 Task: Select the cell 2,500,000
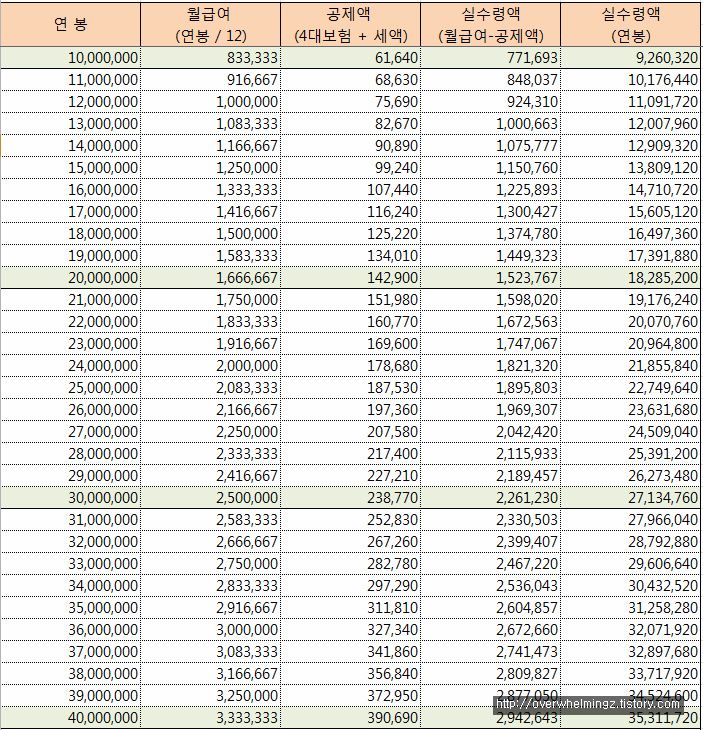click(x=210, y=497)
